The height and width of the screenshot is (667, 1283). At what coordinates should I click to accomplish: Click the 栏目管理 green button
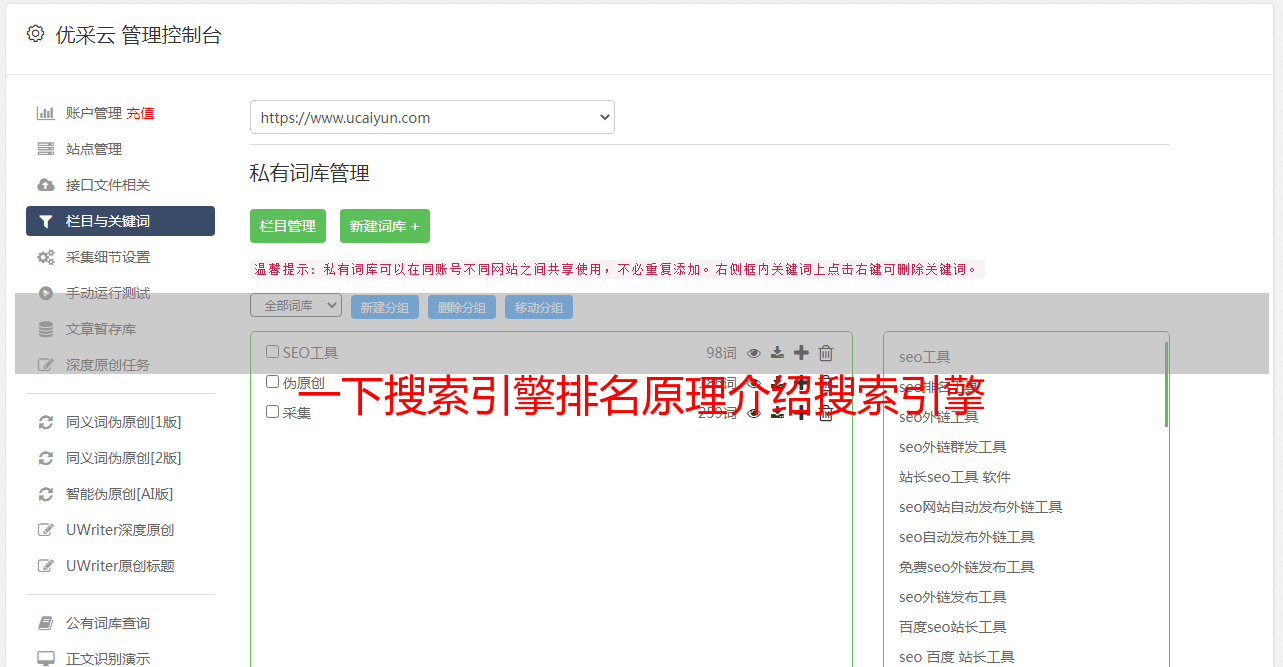pyautogui.click(x=288, y=226)
